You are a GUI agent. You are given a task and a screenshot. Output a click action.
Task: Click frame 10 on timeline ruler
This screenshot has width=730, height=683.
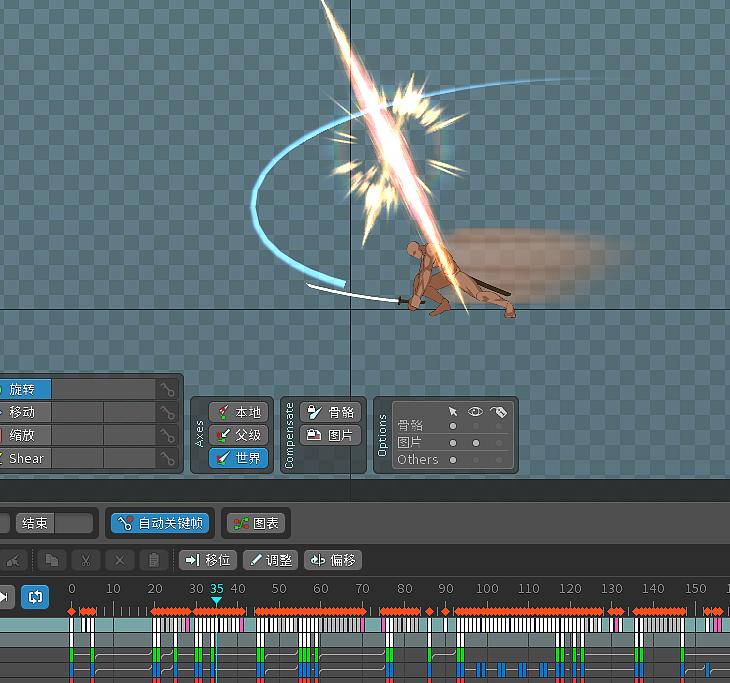pyautogui.click(x=113, y=589)
